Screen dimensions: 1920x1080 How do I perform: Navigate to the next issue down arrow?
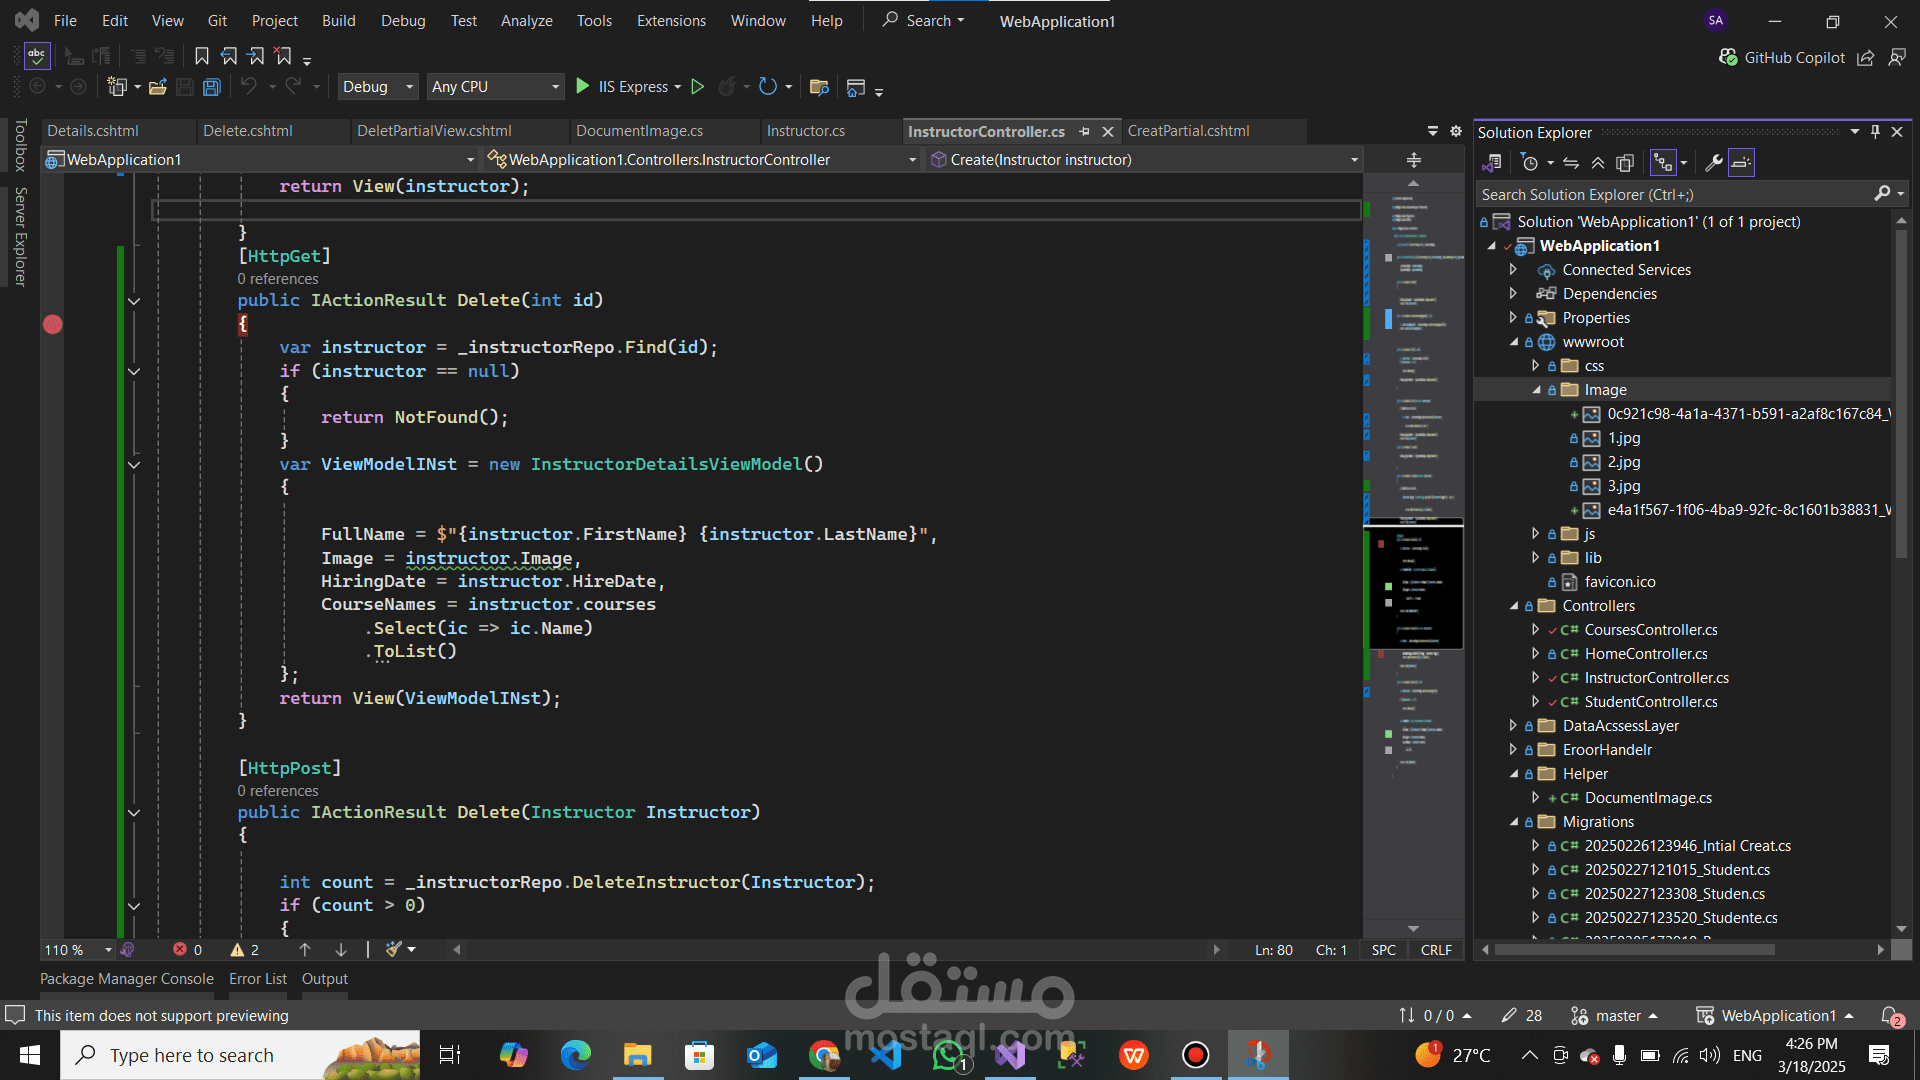point(341,950)
